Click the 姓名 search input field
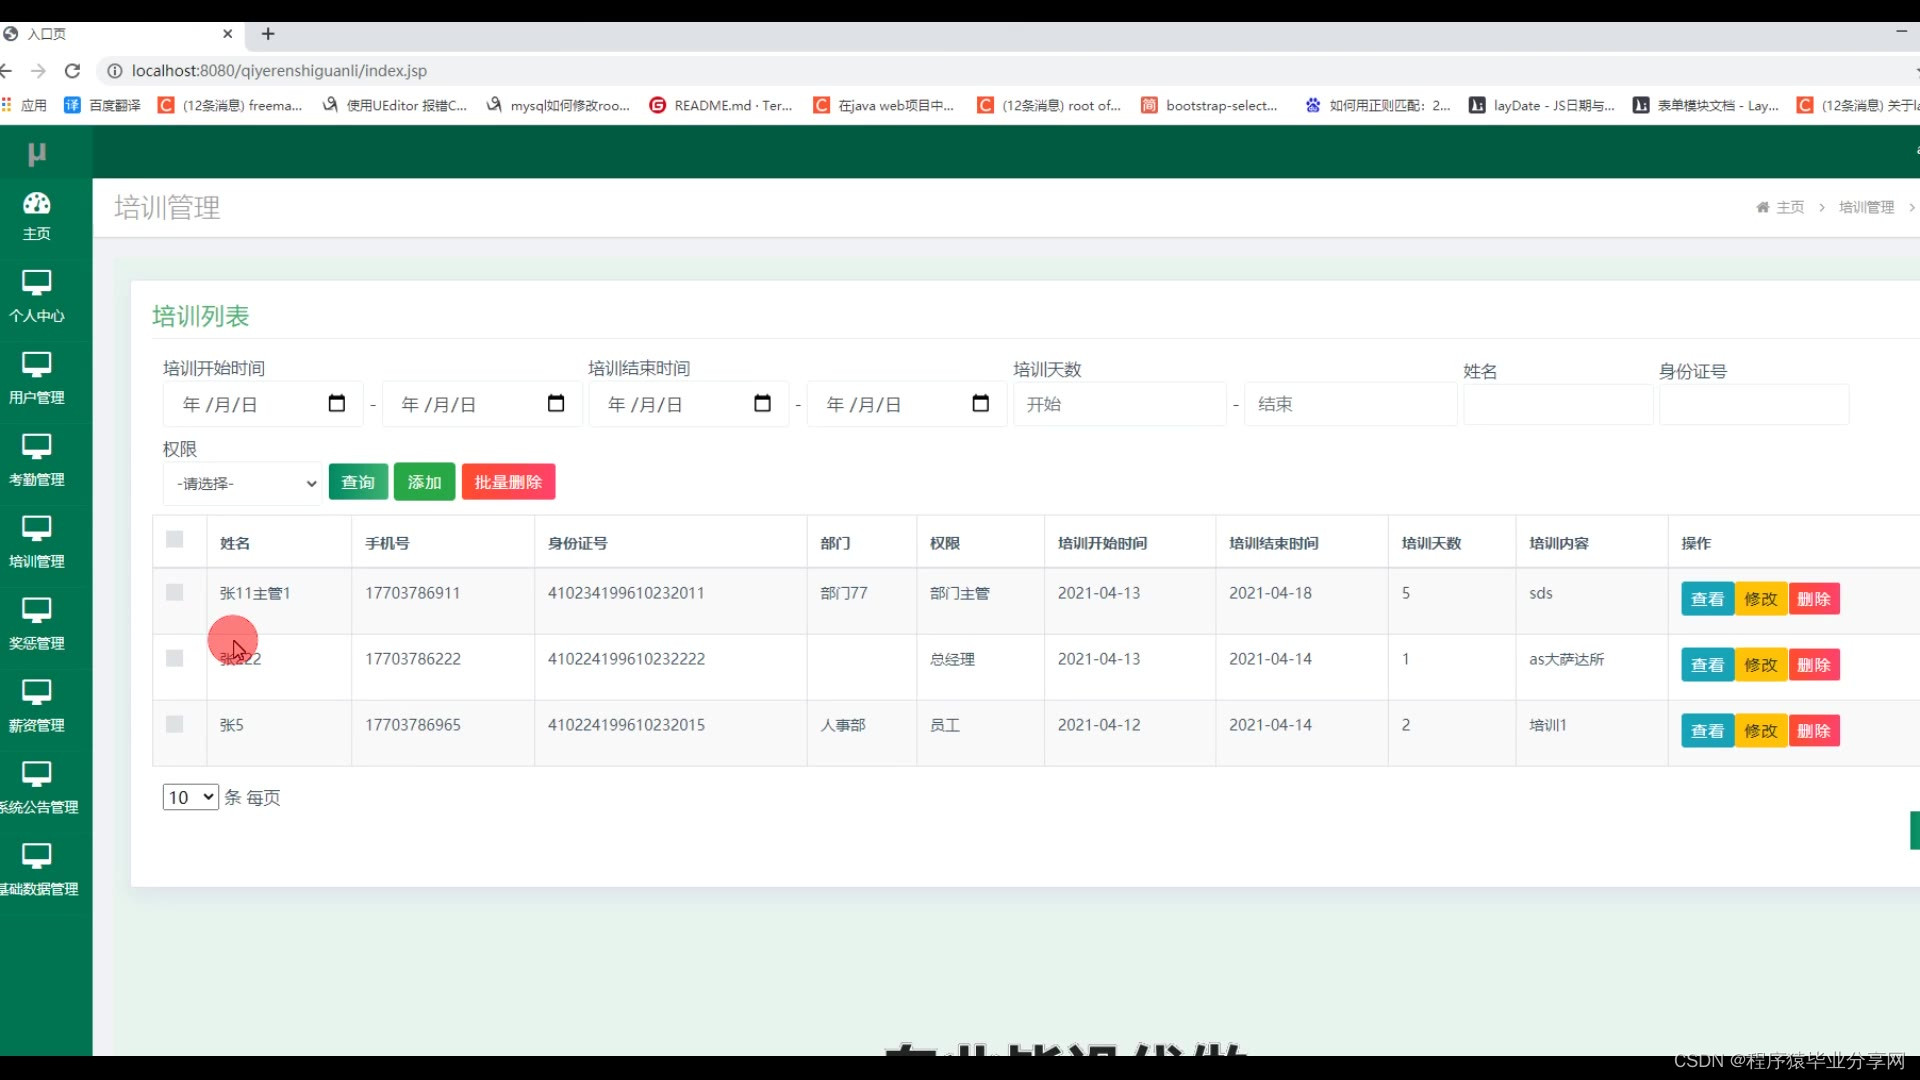Viewport: 1920px width, 1080px height. point(1557,405)
